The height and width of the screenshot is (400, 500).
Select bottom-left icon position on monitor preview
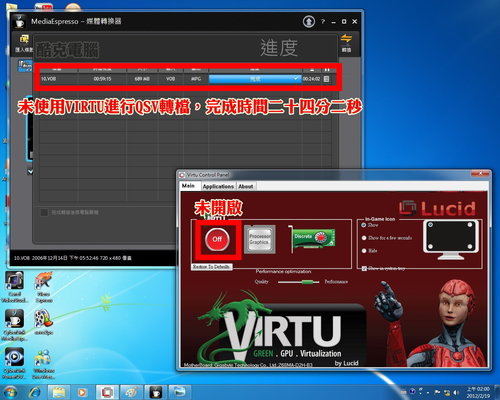pyautogui.click(x=430, y=246)
